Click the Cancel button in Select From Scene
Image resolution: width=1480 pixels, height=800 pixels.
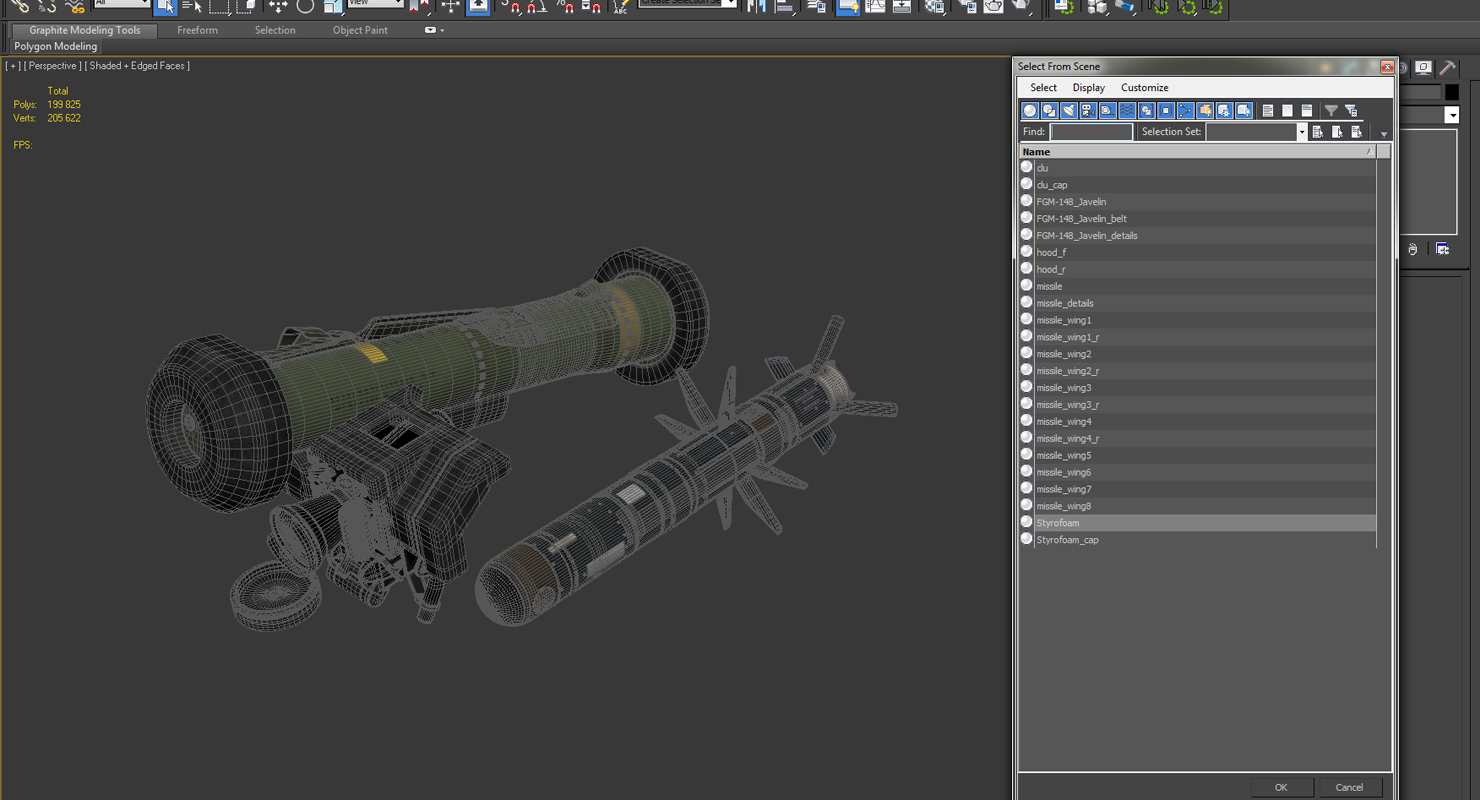pos(1349,787)
